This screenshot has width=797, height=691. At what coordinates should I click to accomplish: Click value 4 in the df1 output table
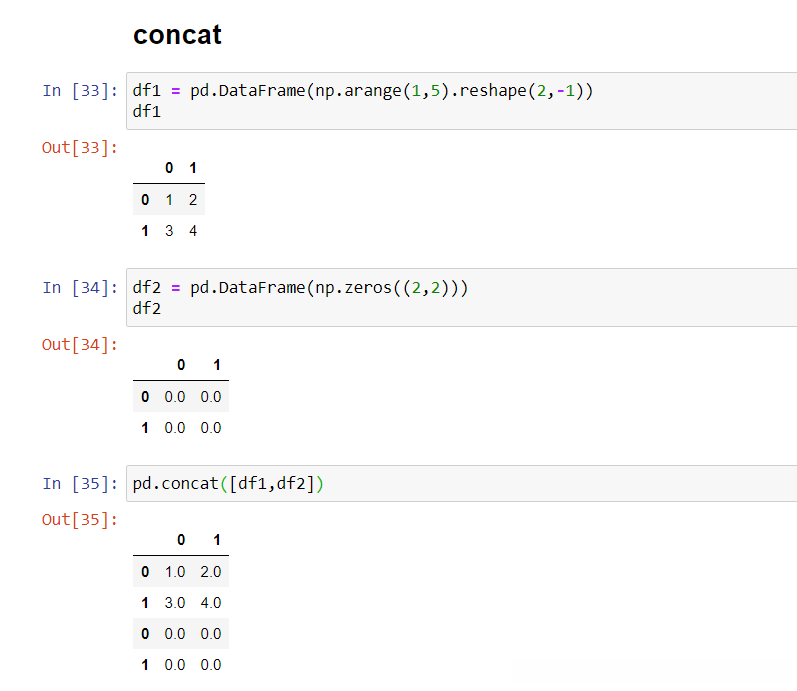pos(192,231)
